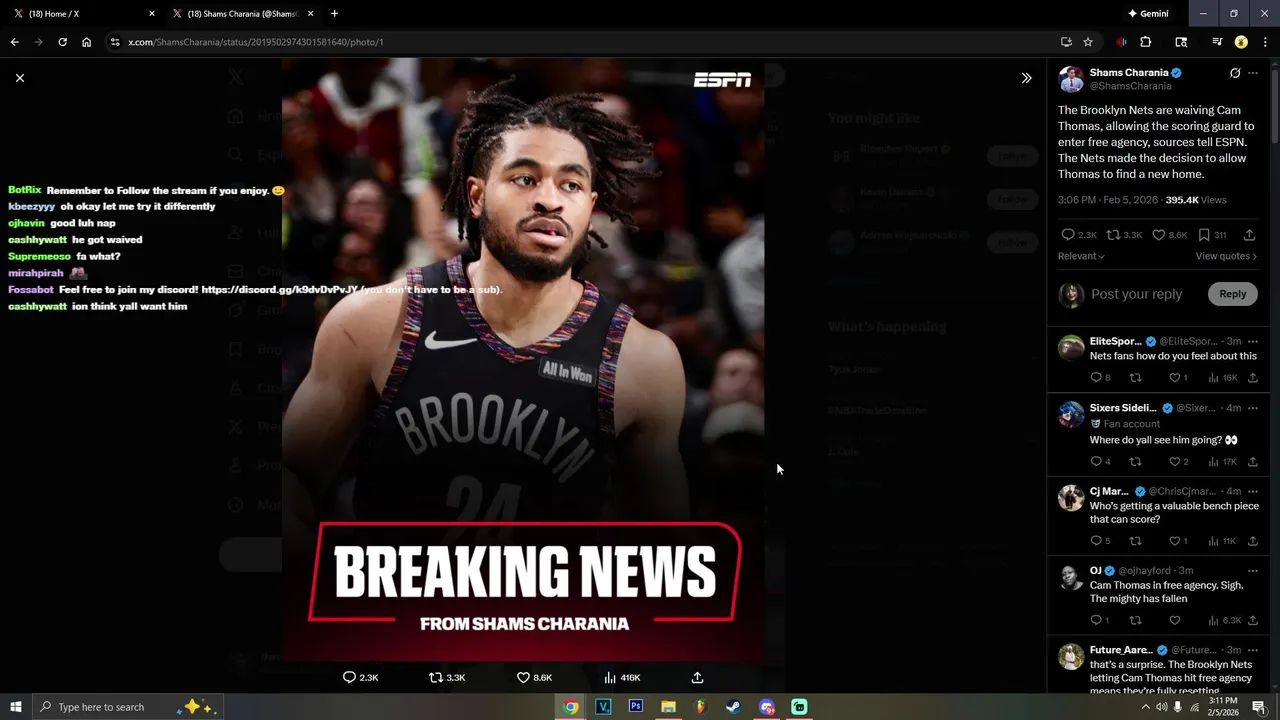Viewport: 1280px width, 720px height.
Task: Like OJ's reply
Action: [x=1174, y=620]
